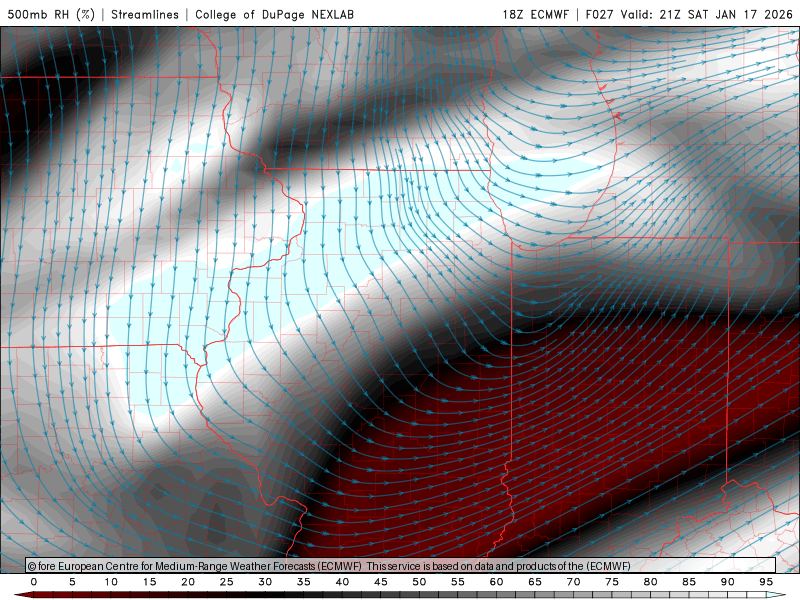This screenshot has width=800, height=600.
Task: Click the '60' color scale label
Action: pyautogui.click(x=496, y=582)
